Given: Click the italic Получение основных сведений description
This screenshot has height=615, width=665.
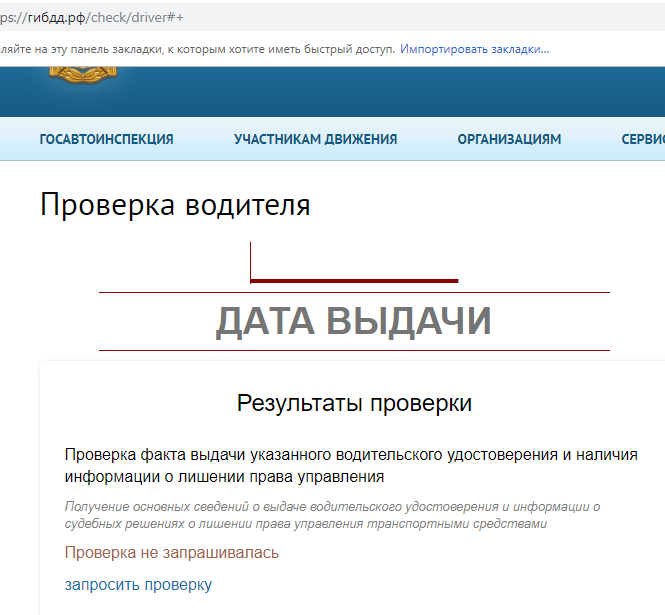Looking at the screenshot, I should point(332,515).
